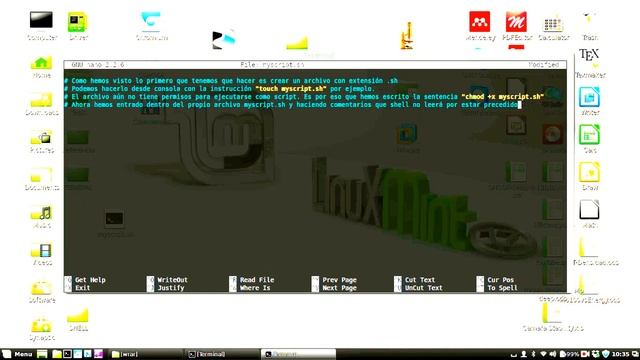Click the Where Is shortcut in nano
640x360 pixels.
(250, 288)
